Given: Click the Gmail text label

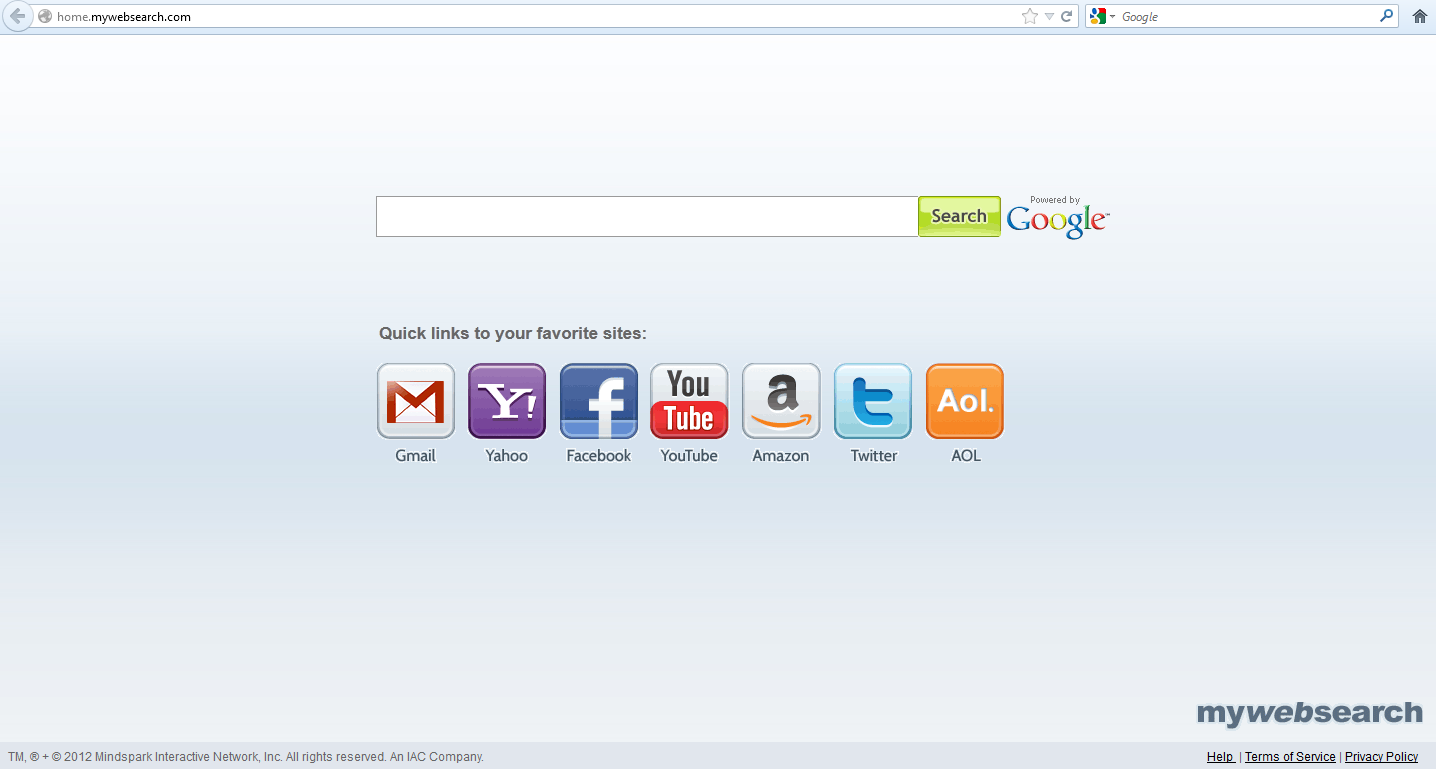Looking at the screenshot, I should point(415,456).
